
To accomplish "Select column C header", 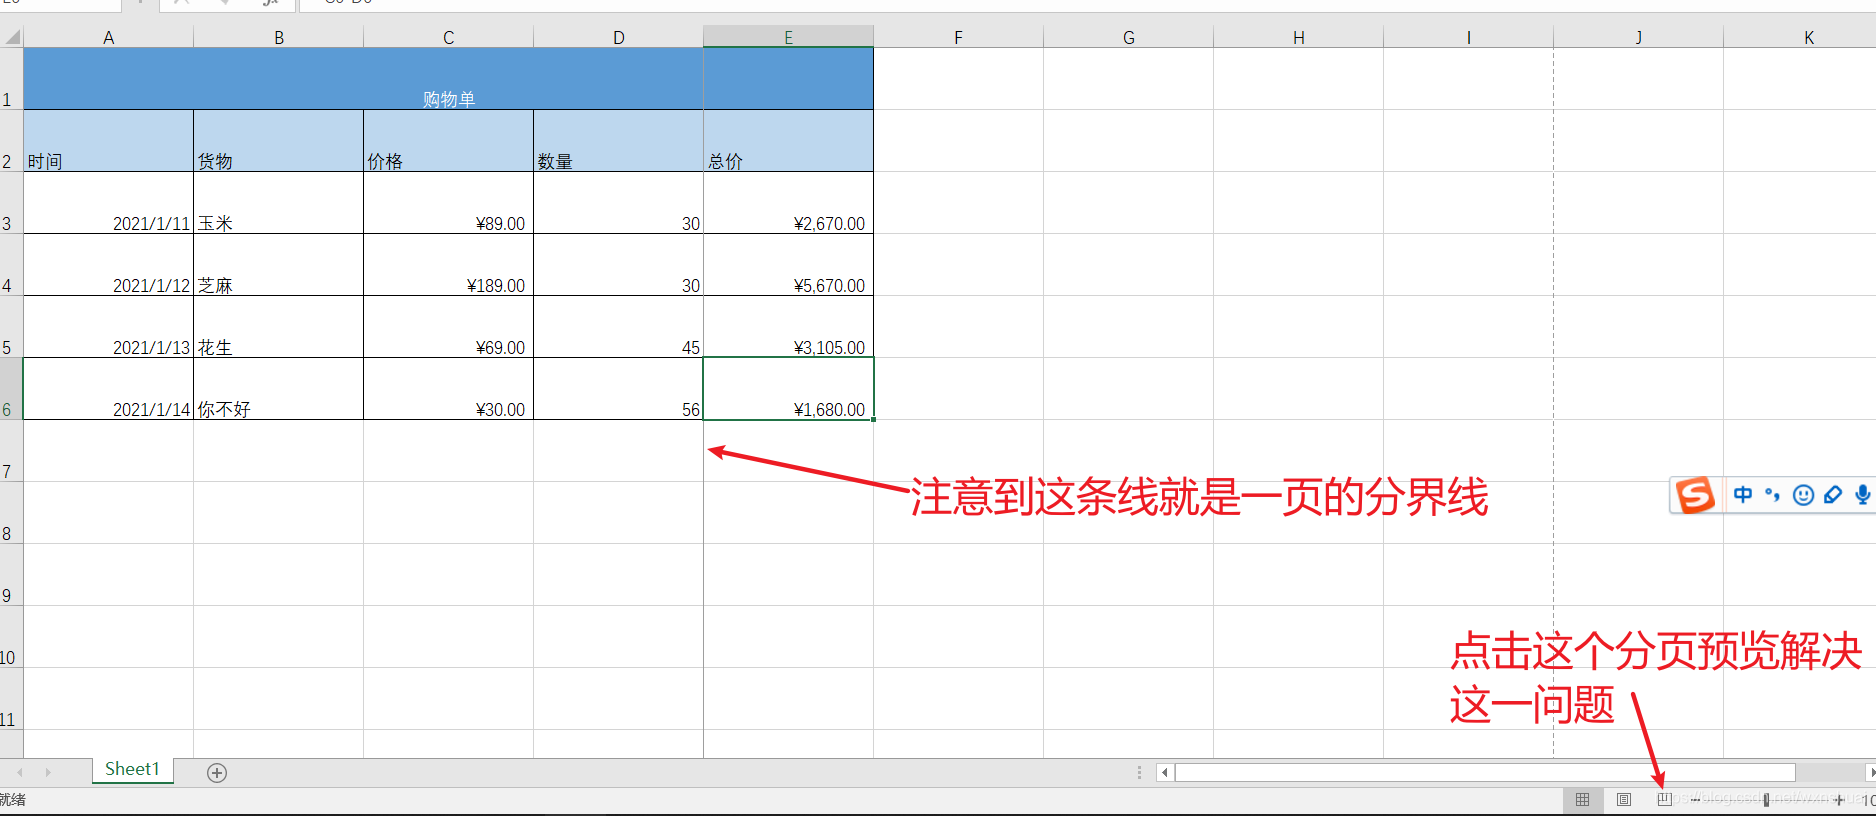I will pos(449,37).
